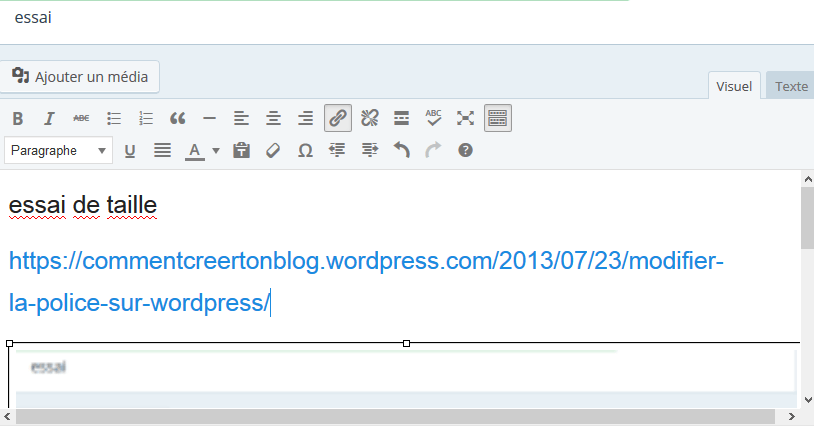Image resolution: width=814 pixels, height=427 pixels.
Task: Click the Ajouter un média button
Action: point(80,77)
